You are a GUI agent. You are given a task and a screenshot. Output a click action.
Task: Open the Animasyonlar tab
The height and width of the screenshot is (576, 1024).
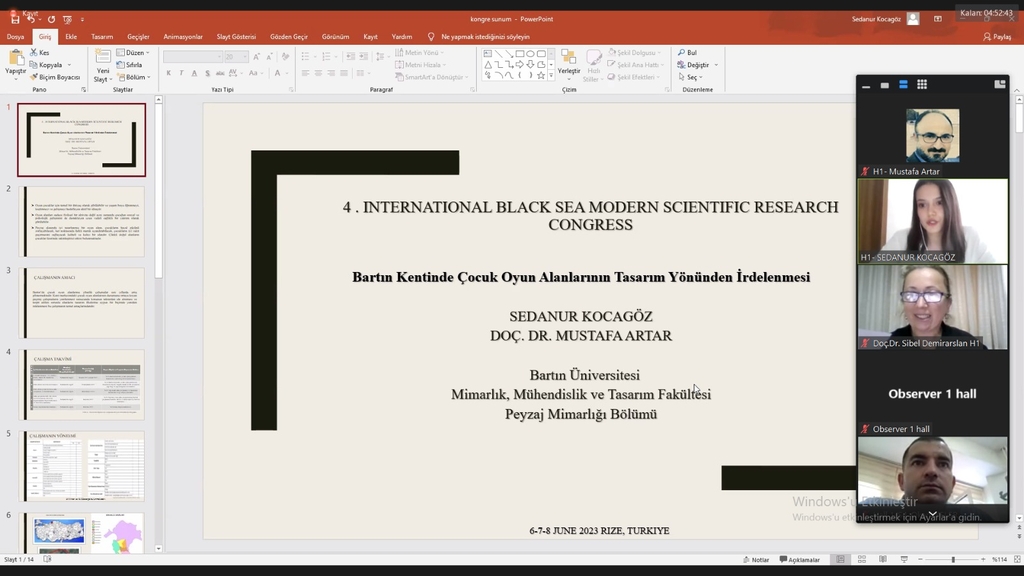[x=183, y=37]
